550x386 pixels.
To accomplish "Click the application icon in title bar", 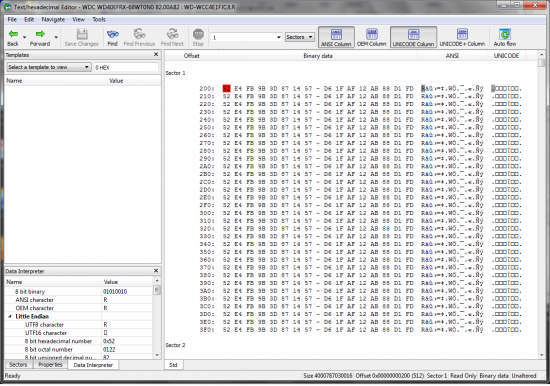I will 7,7.
